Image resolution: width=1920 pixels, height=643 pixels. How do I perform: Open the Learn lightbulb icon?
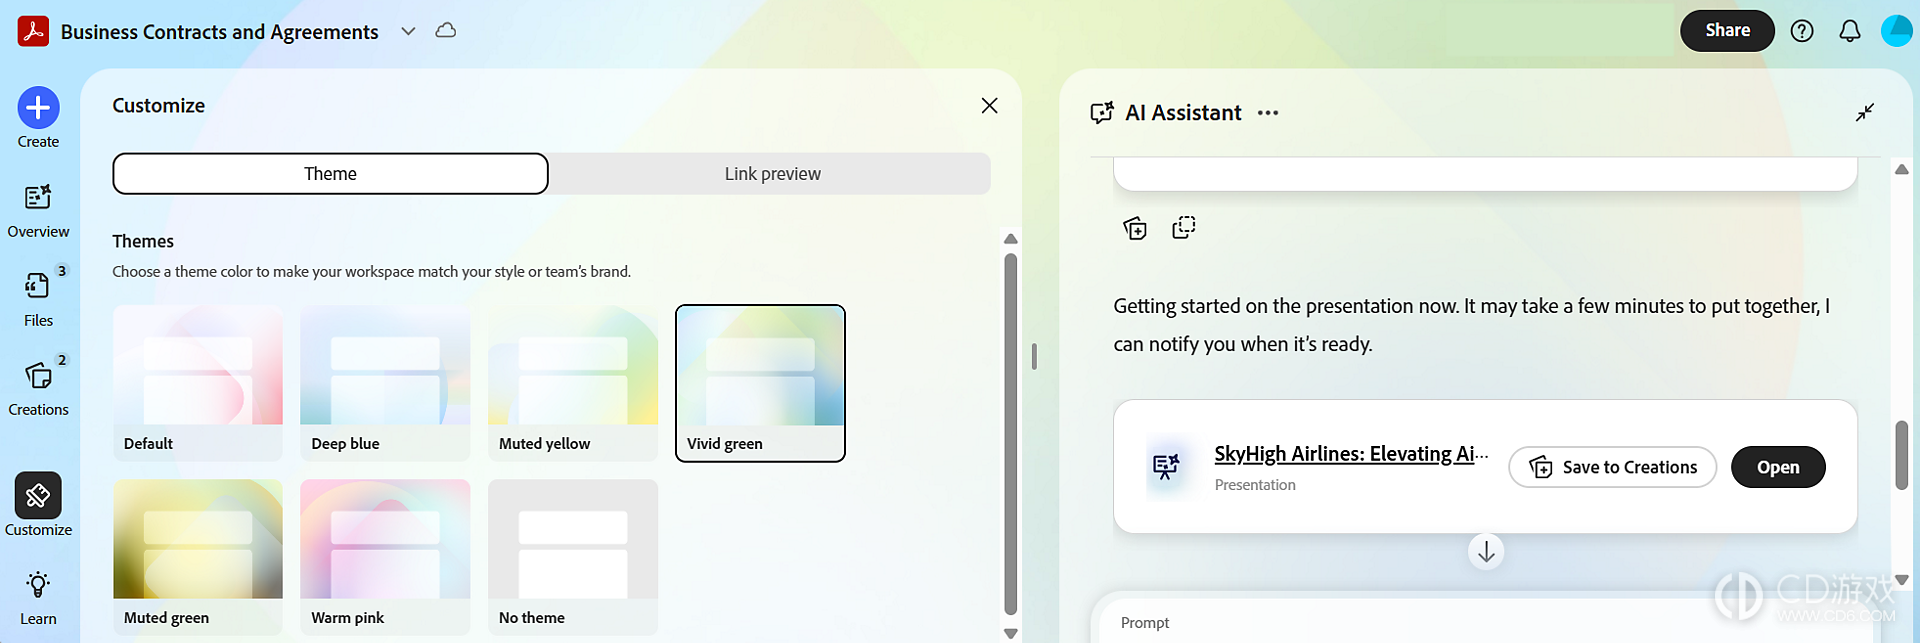tap(38, 585)
